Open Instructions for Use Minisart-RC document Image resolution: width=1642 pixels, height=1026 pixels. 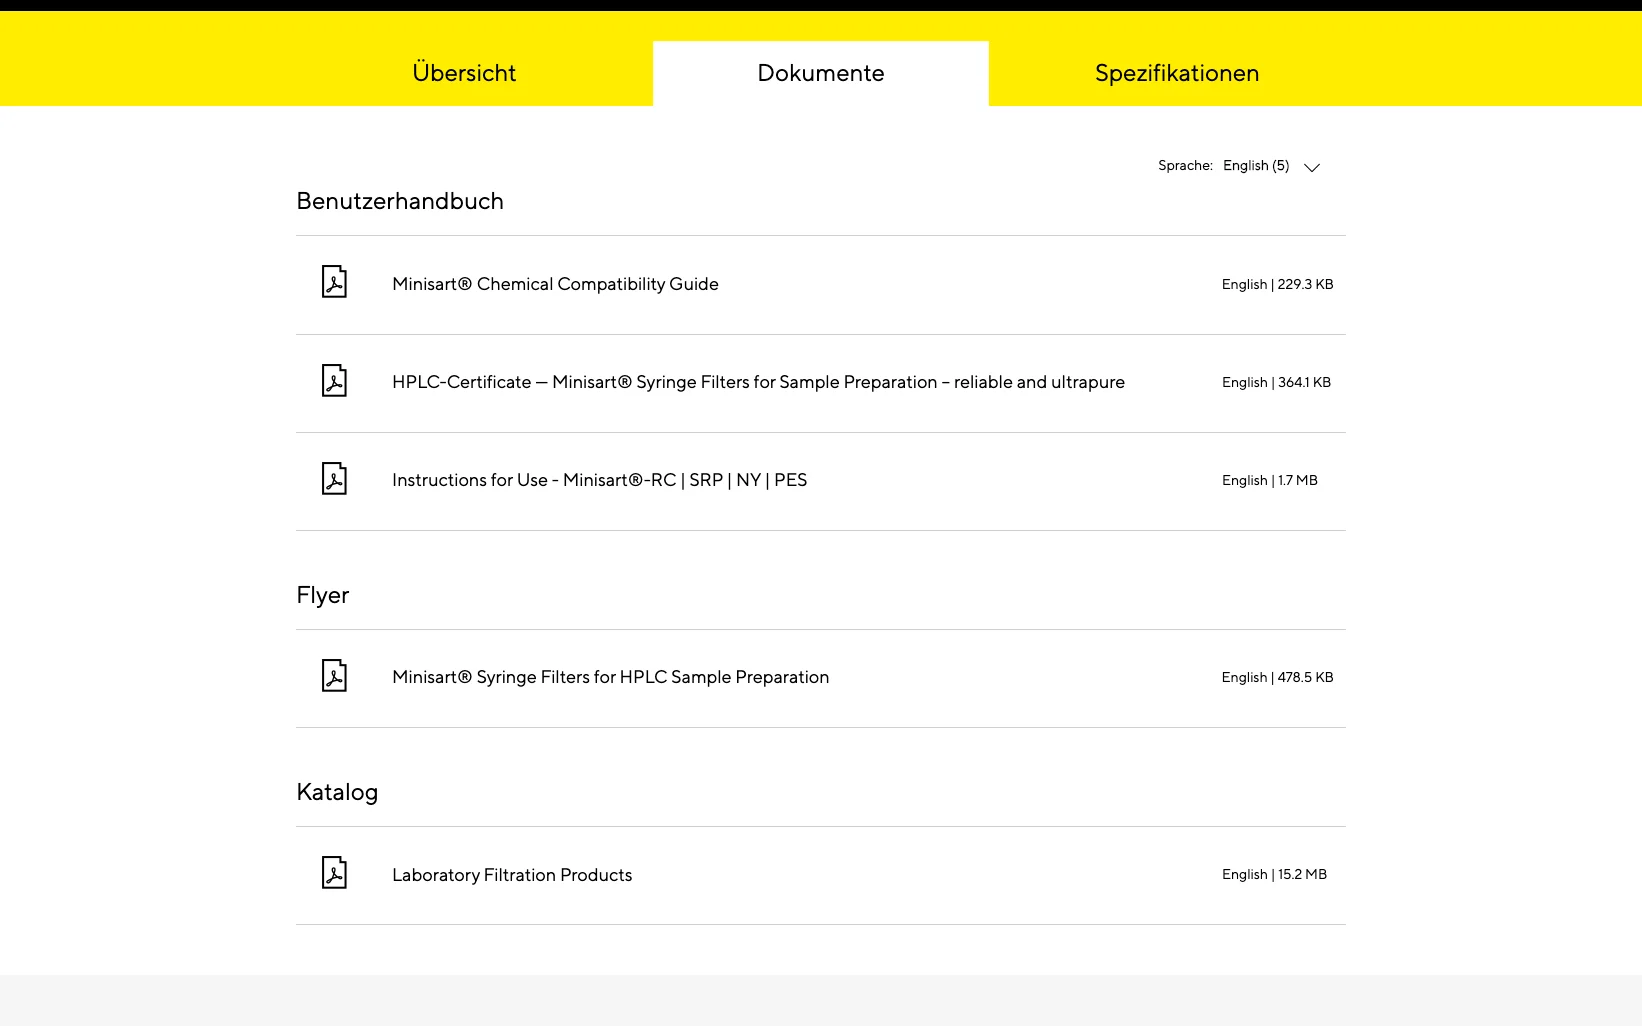(599, 480)
